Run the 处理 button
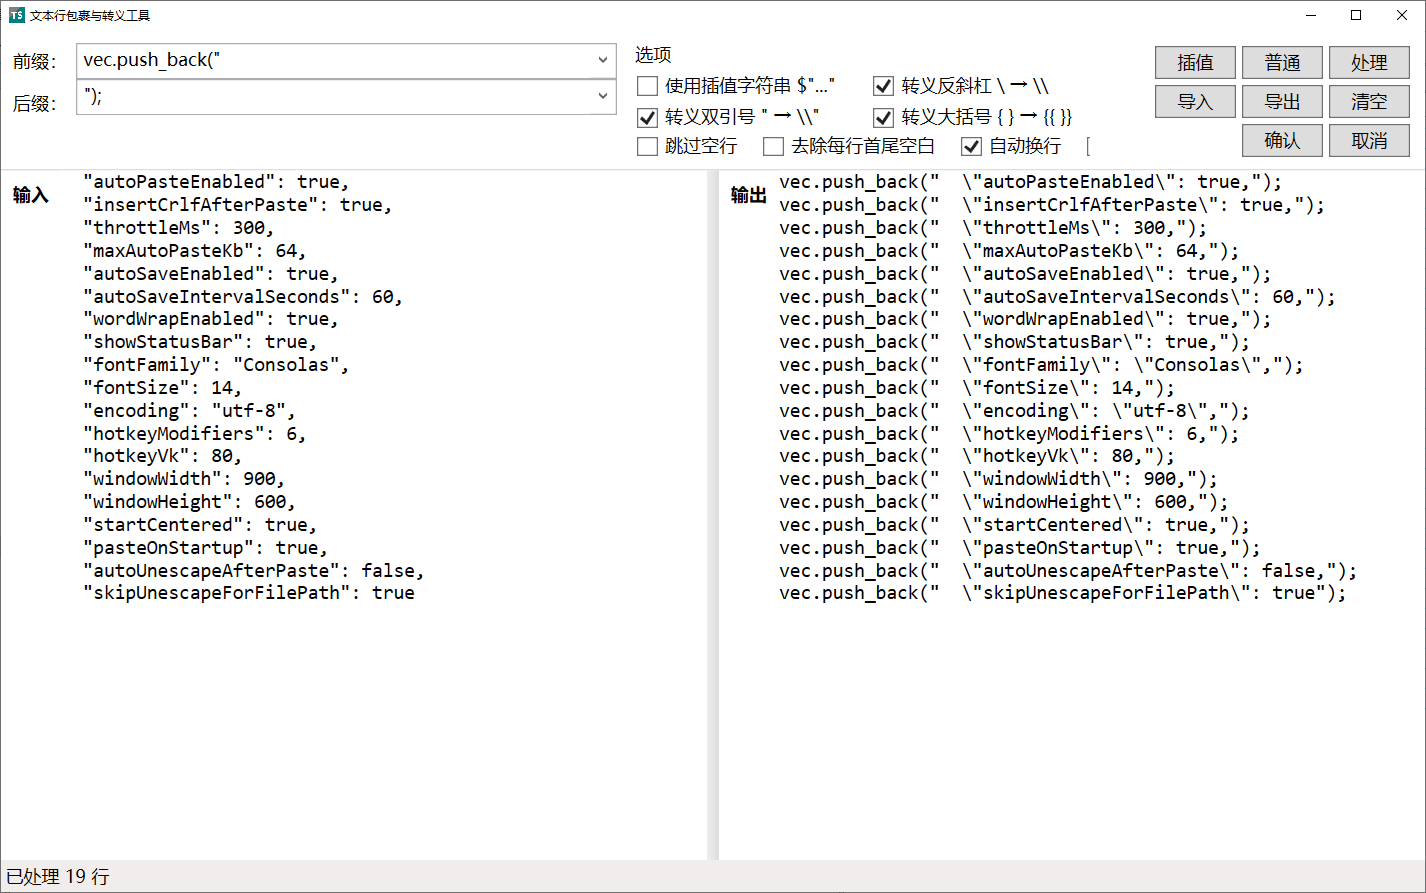1426x893 pixels. [x=1369, y=63]
